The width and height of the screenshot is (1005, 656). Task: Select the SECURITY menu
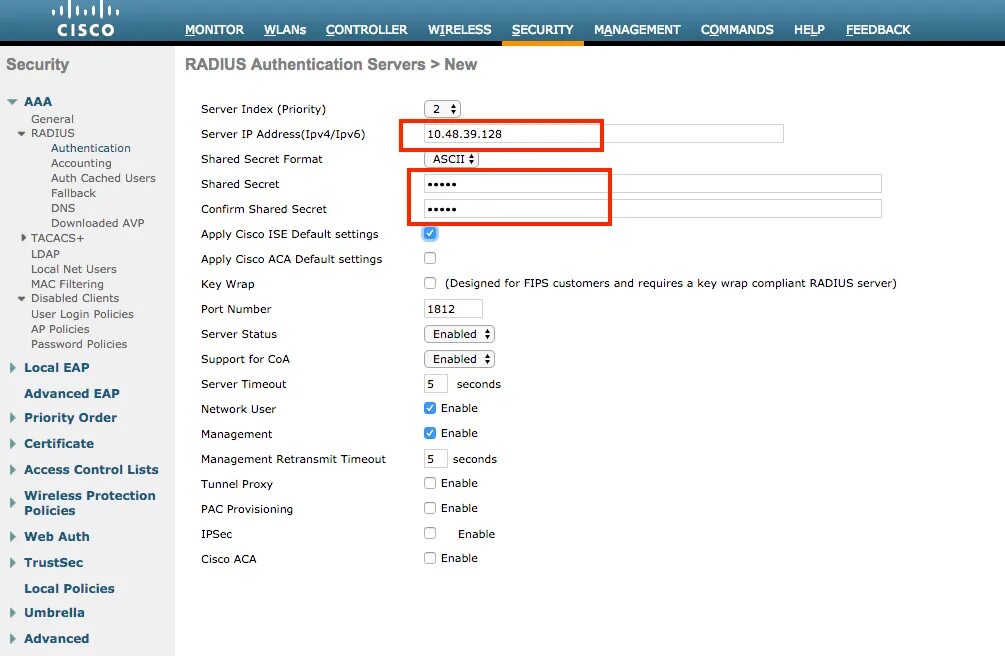pyautogui.click(x=542, y=29)
